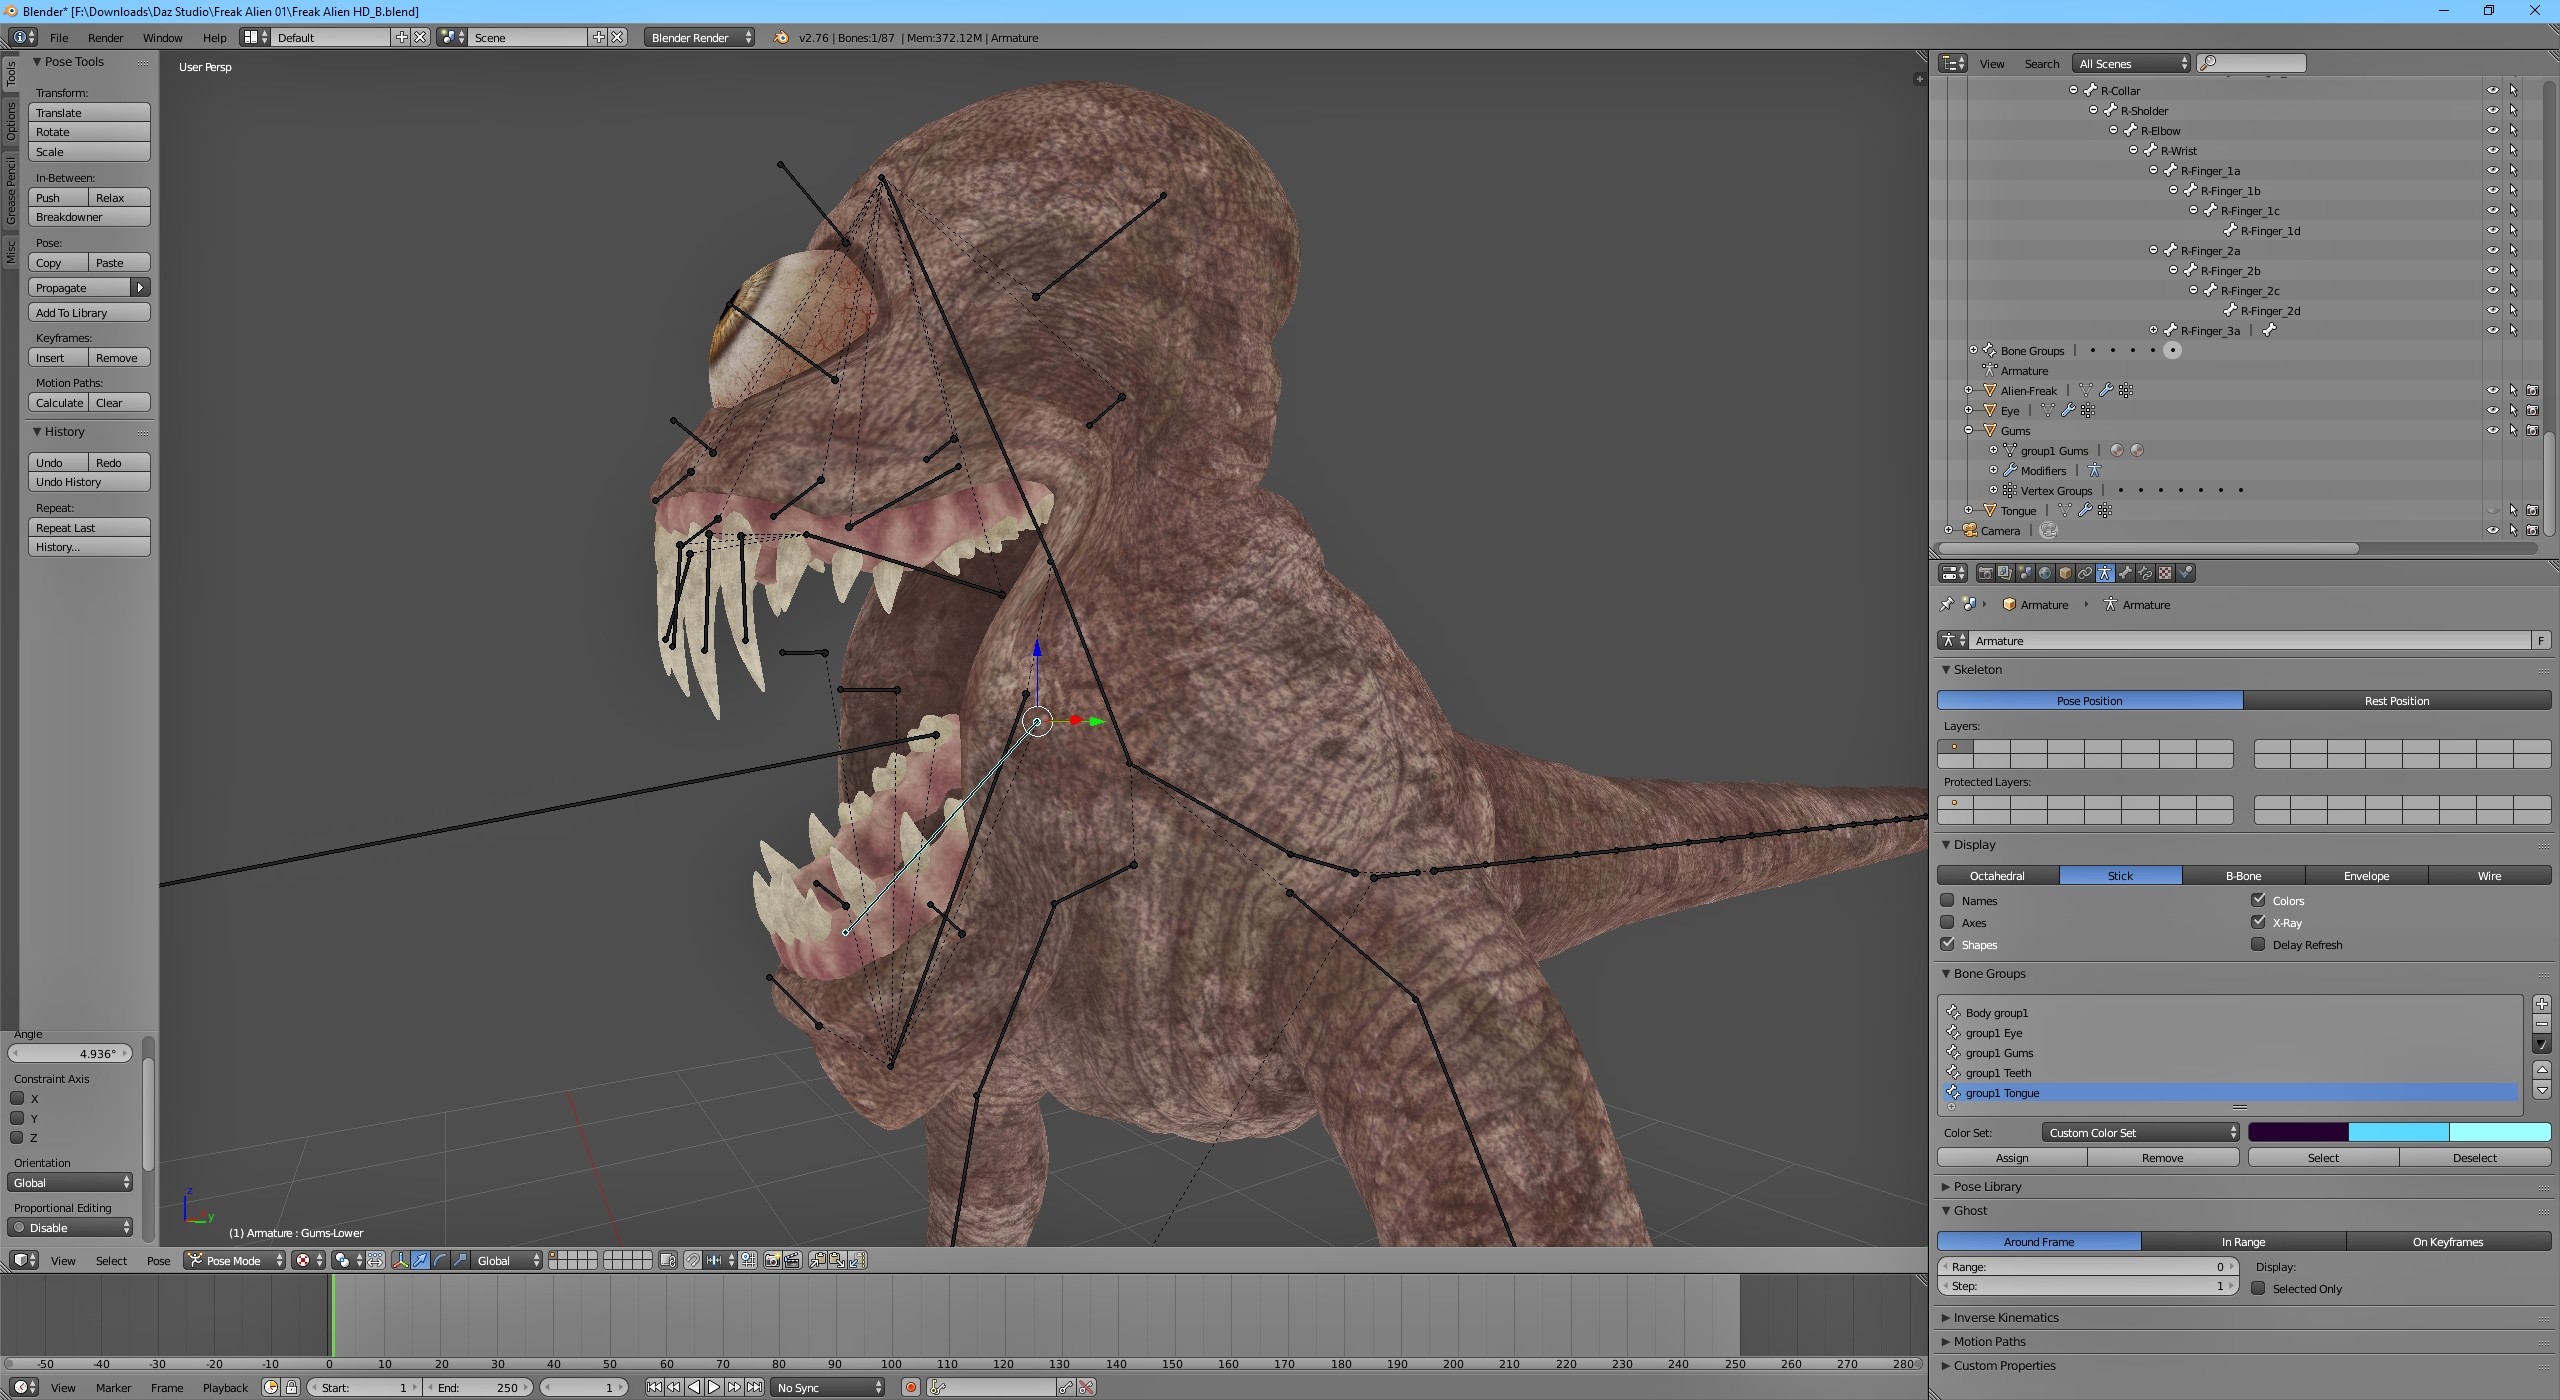This screenshot has width=2560, height=1400.
Task: Open the Help menu
Action: click(214, 37)
